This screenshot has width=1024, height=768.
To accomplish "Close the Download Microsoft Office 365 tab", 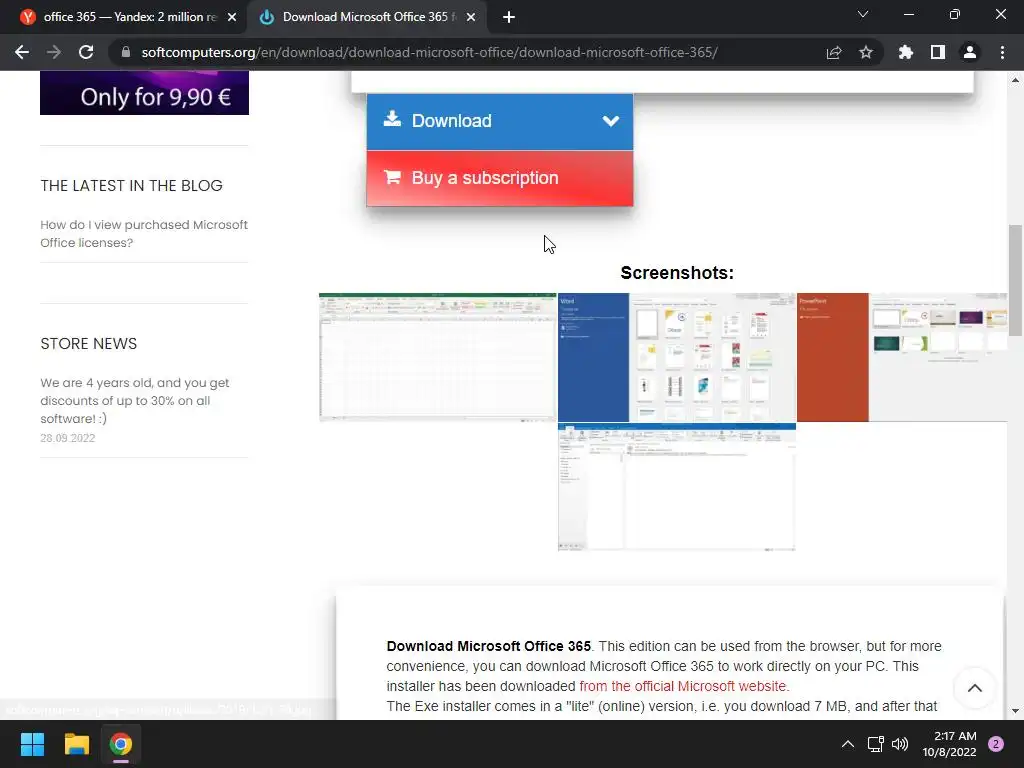I will click(471, 17).
